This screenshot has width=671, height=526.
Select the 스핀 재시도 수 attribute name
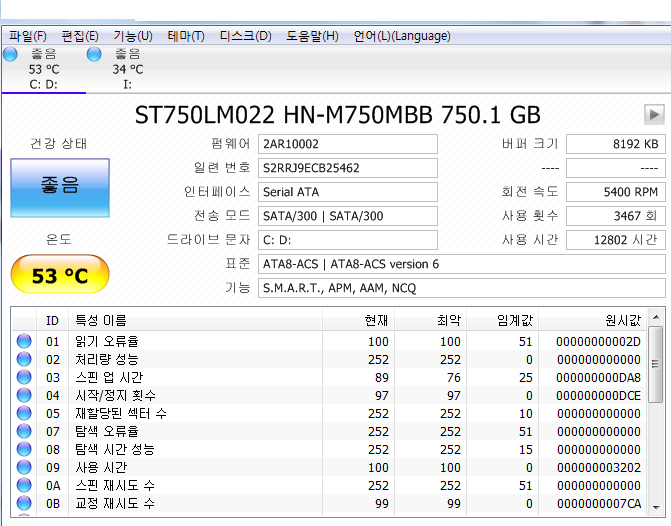(x=115, y=485)
